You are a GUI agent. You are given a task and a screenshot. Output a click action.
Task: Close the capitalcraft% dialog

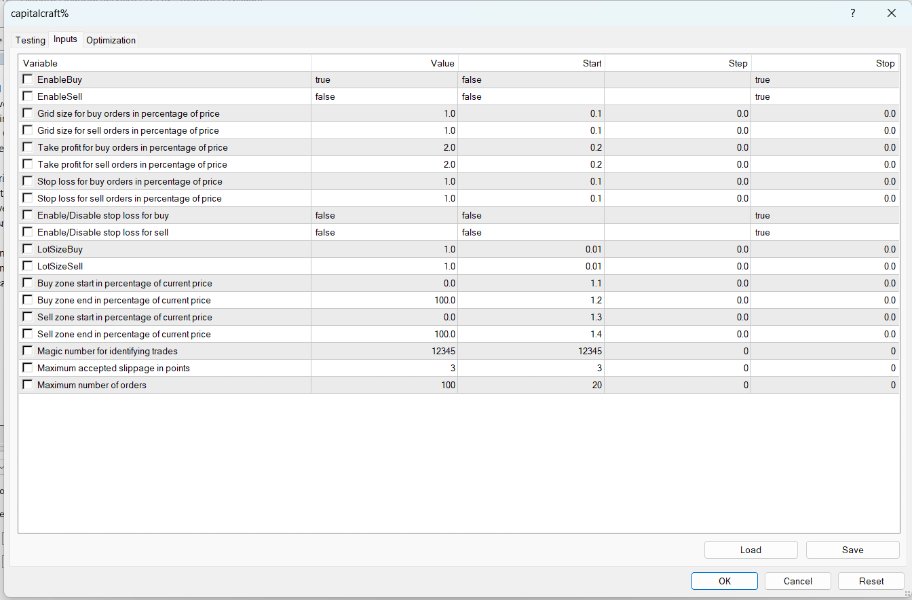(x=891, y=13)
